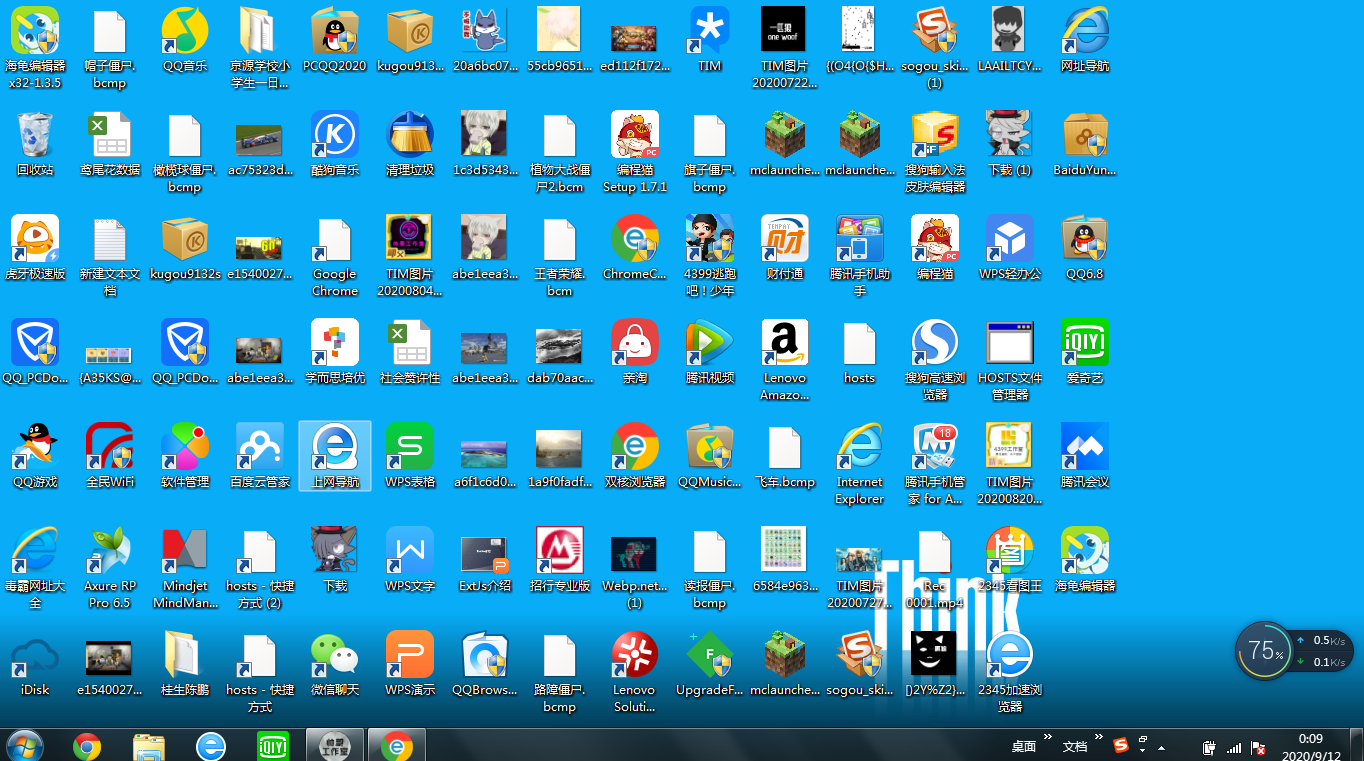The width and height of the screenshot is (1364, 761).
Task: Open the 酷狗音乐 shortcut
Action: 335,144
